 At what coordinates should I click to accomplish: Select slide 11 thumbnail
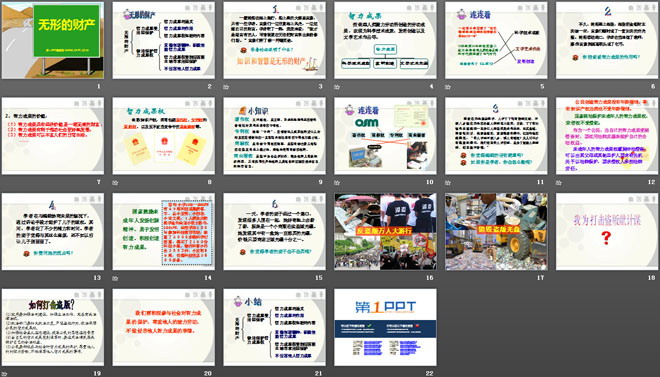click(496, 136)
